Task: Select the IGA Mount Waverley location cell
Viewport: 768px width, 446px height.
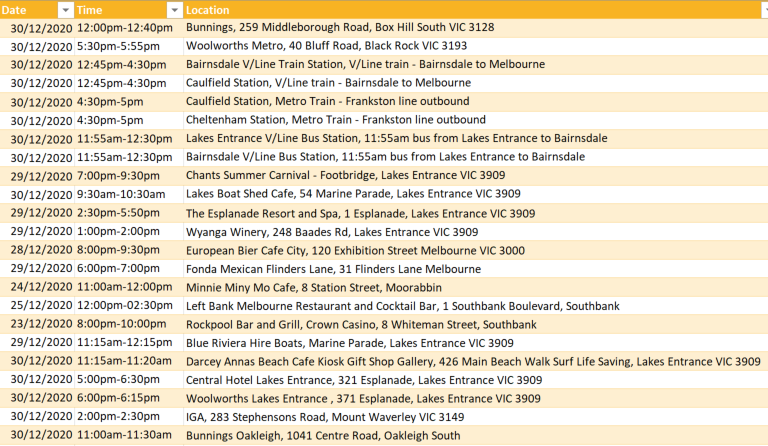Action: tap(476, 417)
